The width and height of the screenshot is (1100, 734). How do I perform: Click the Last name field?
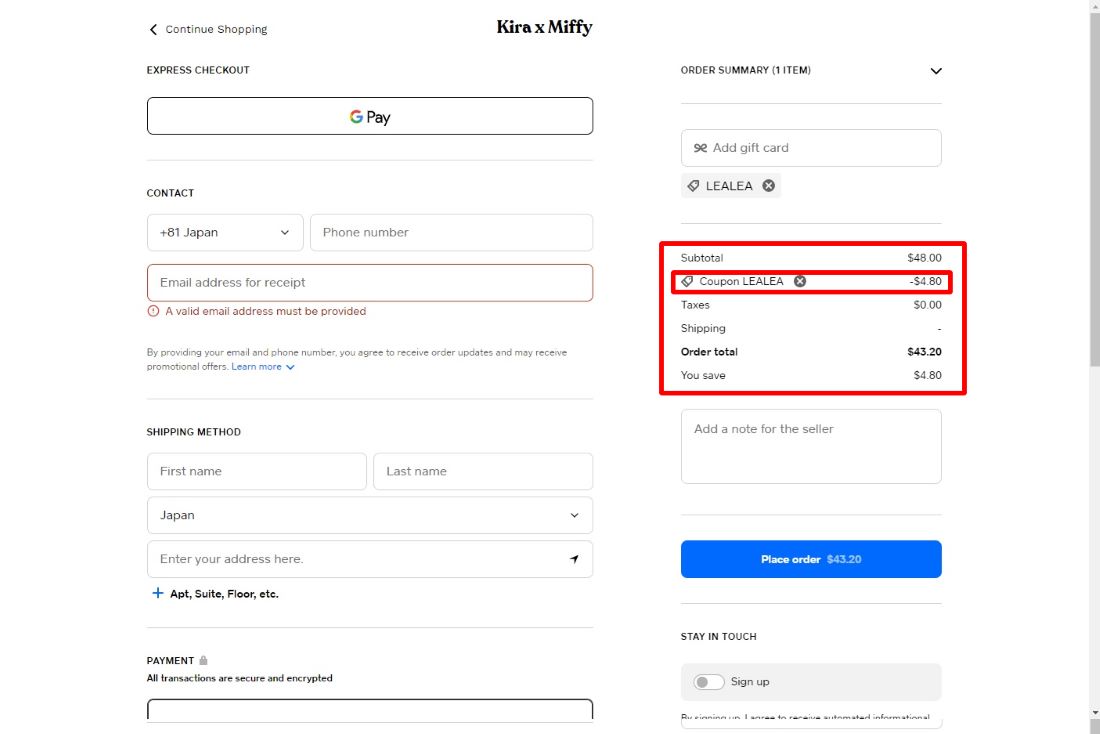point(483,472)
